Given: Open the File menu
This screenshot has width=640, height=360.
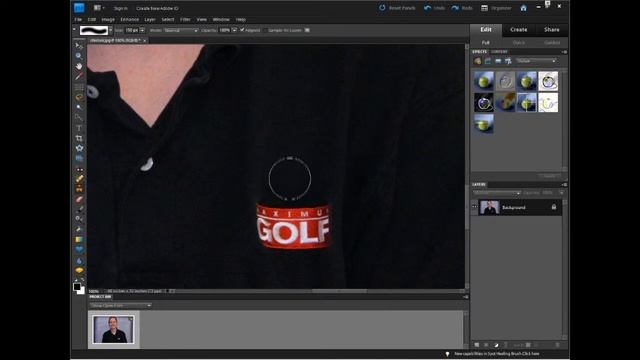Looking at the screenshot, I should tap(78, 19).
